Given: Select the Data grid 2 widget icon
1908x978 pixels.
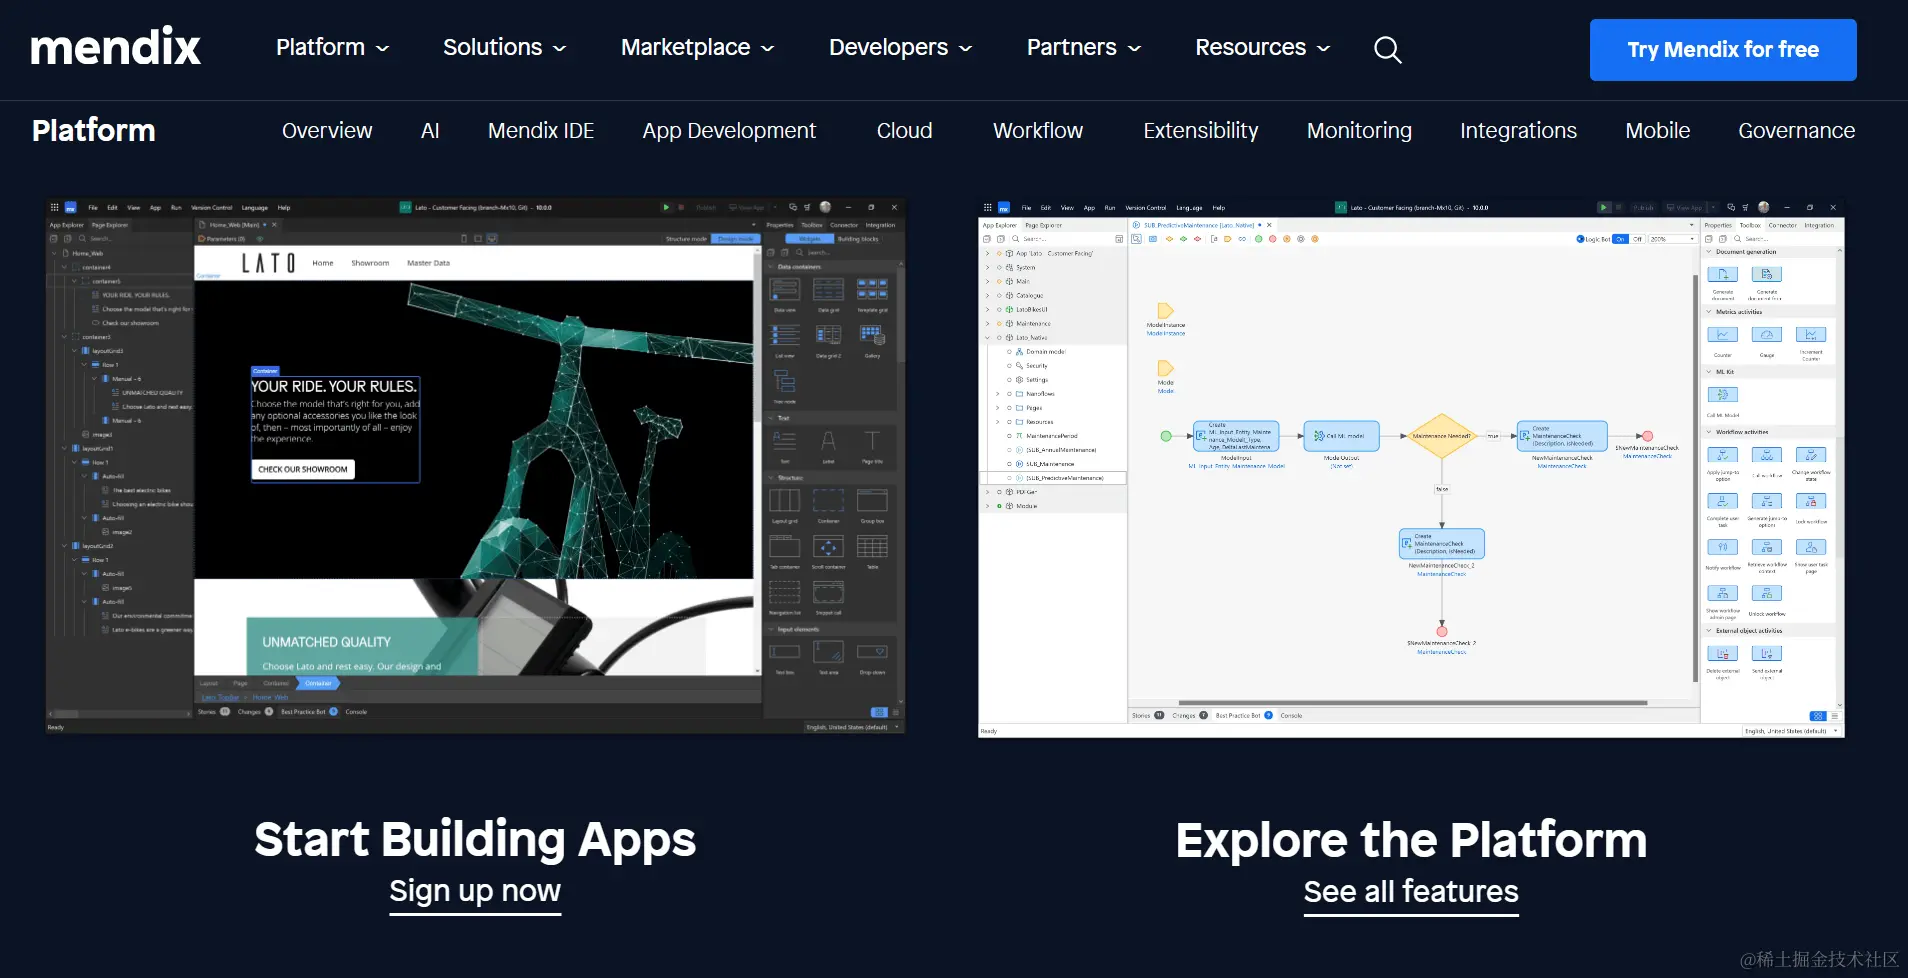Looking at the screenshot, I should pyautogui.click(x=828, y=335).
